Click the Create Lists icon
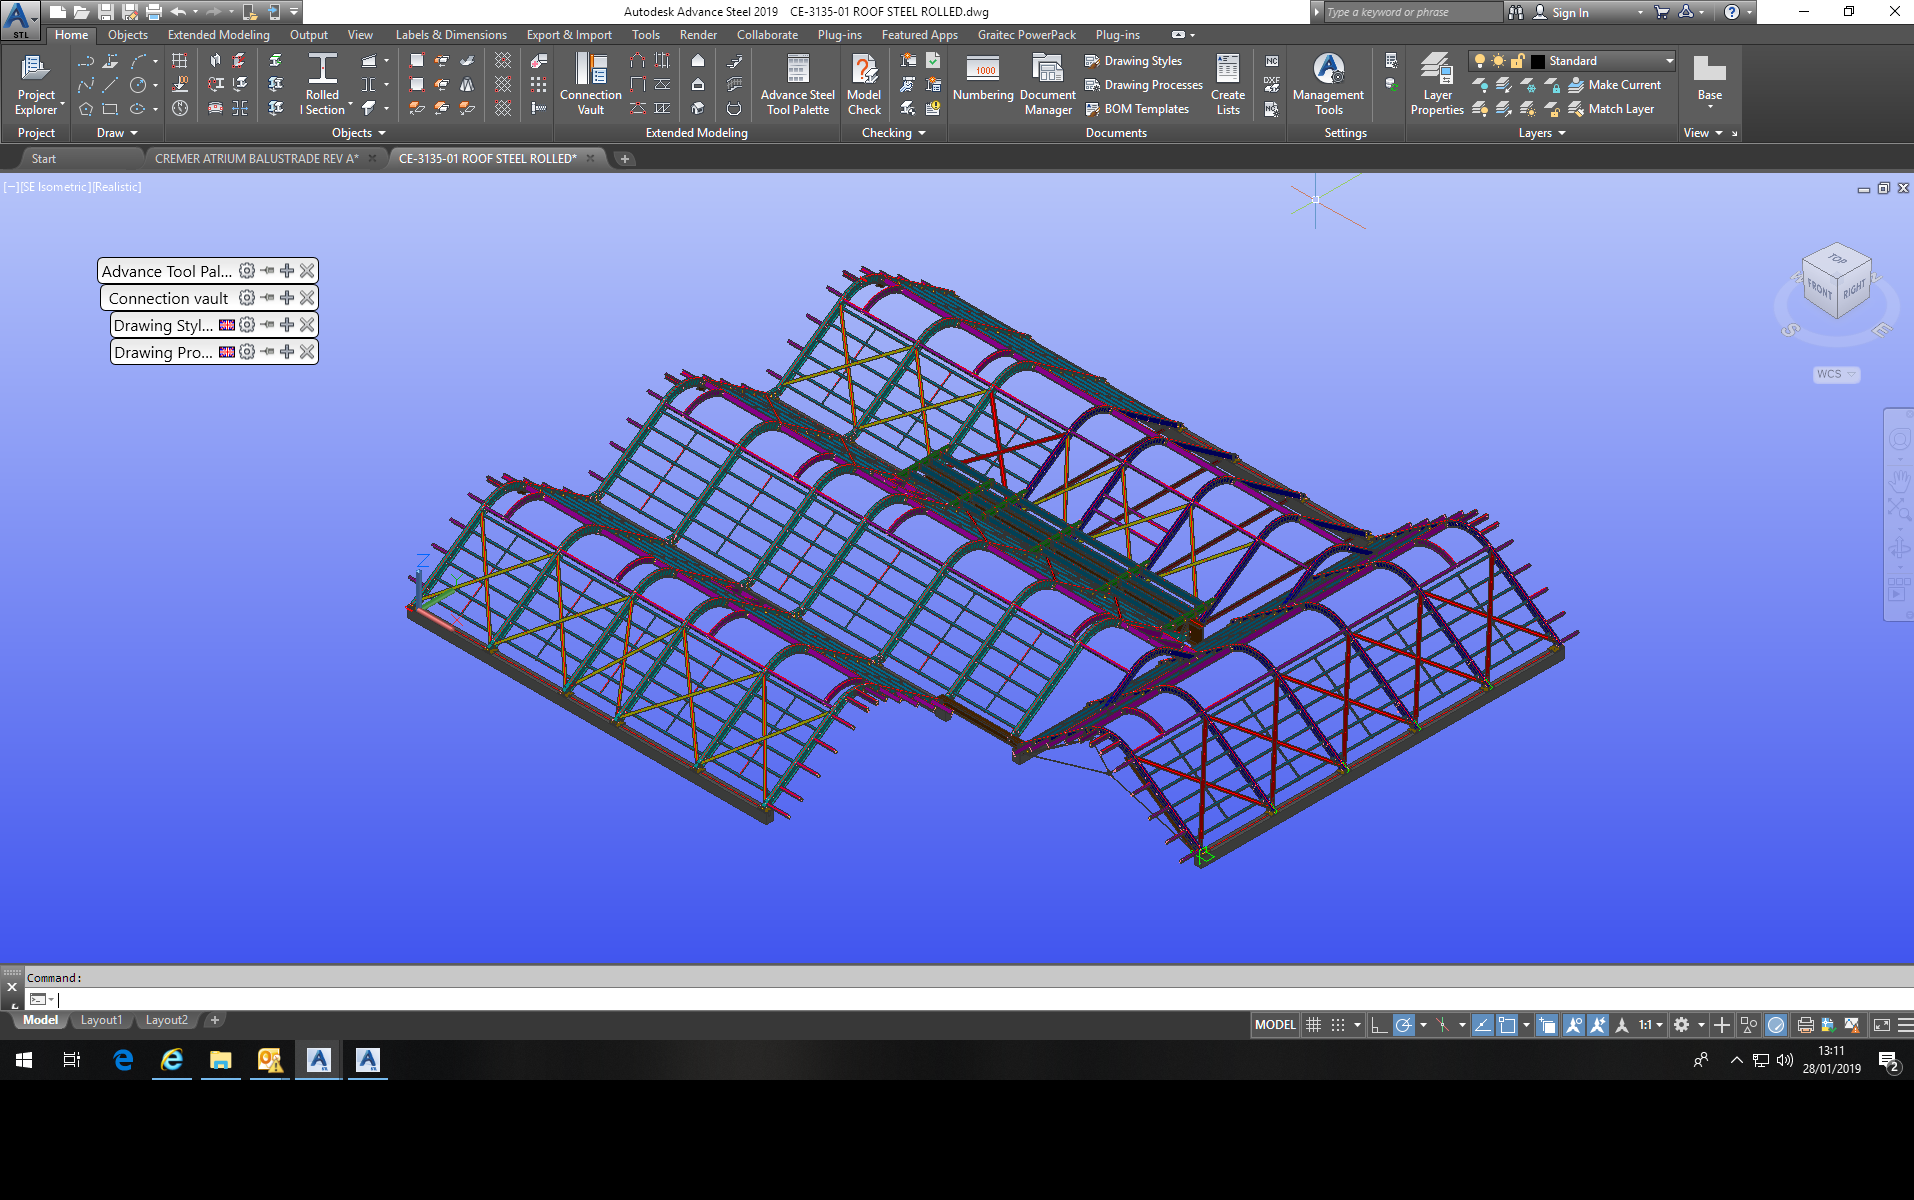The width and height of the screenshot is (1914, 1200). coord(1227,84)
